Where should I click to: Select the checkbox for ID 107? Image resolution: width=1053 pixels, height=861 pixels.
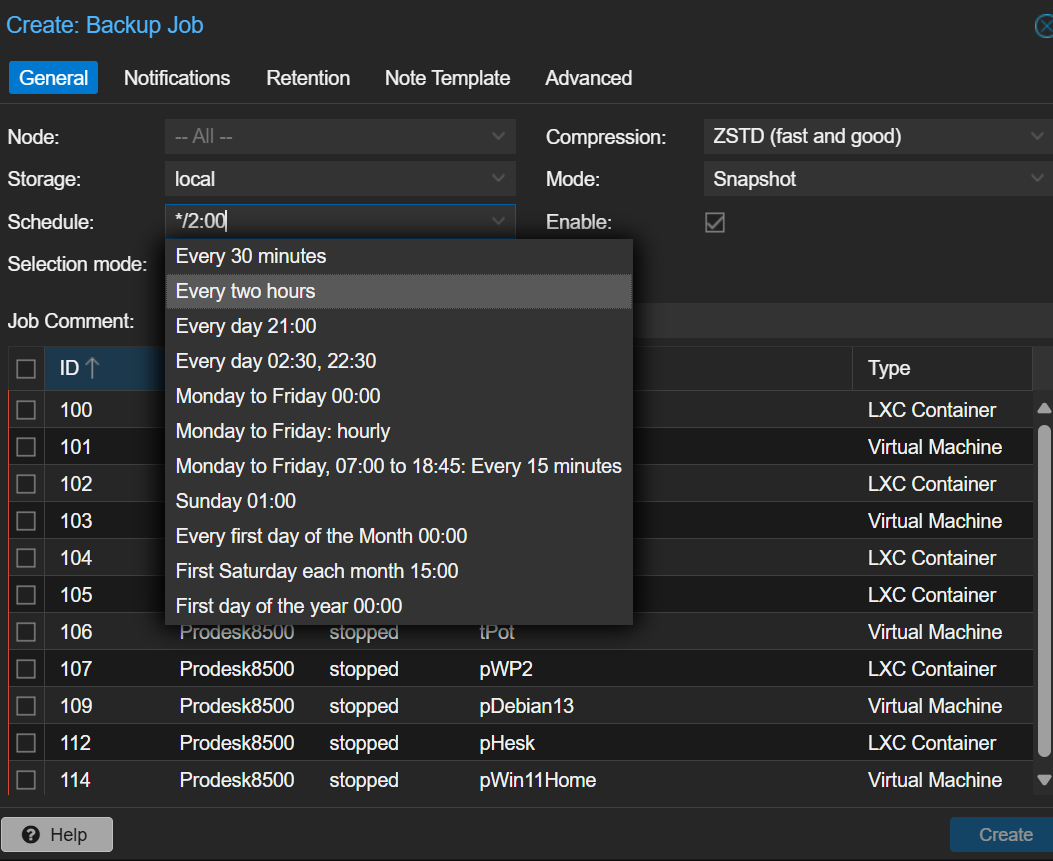(x=26, y=669)
